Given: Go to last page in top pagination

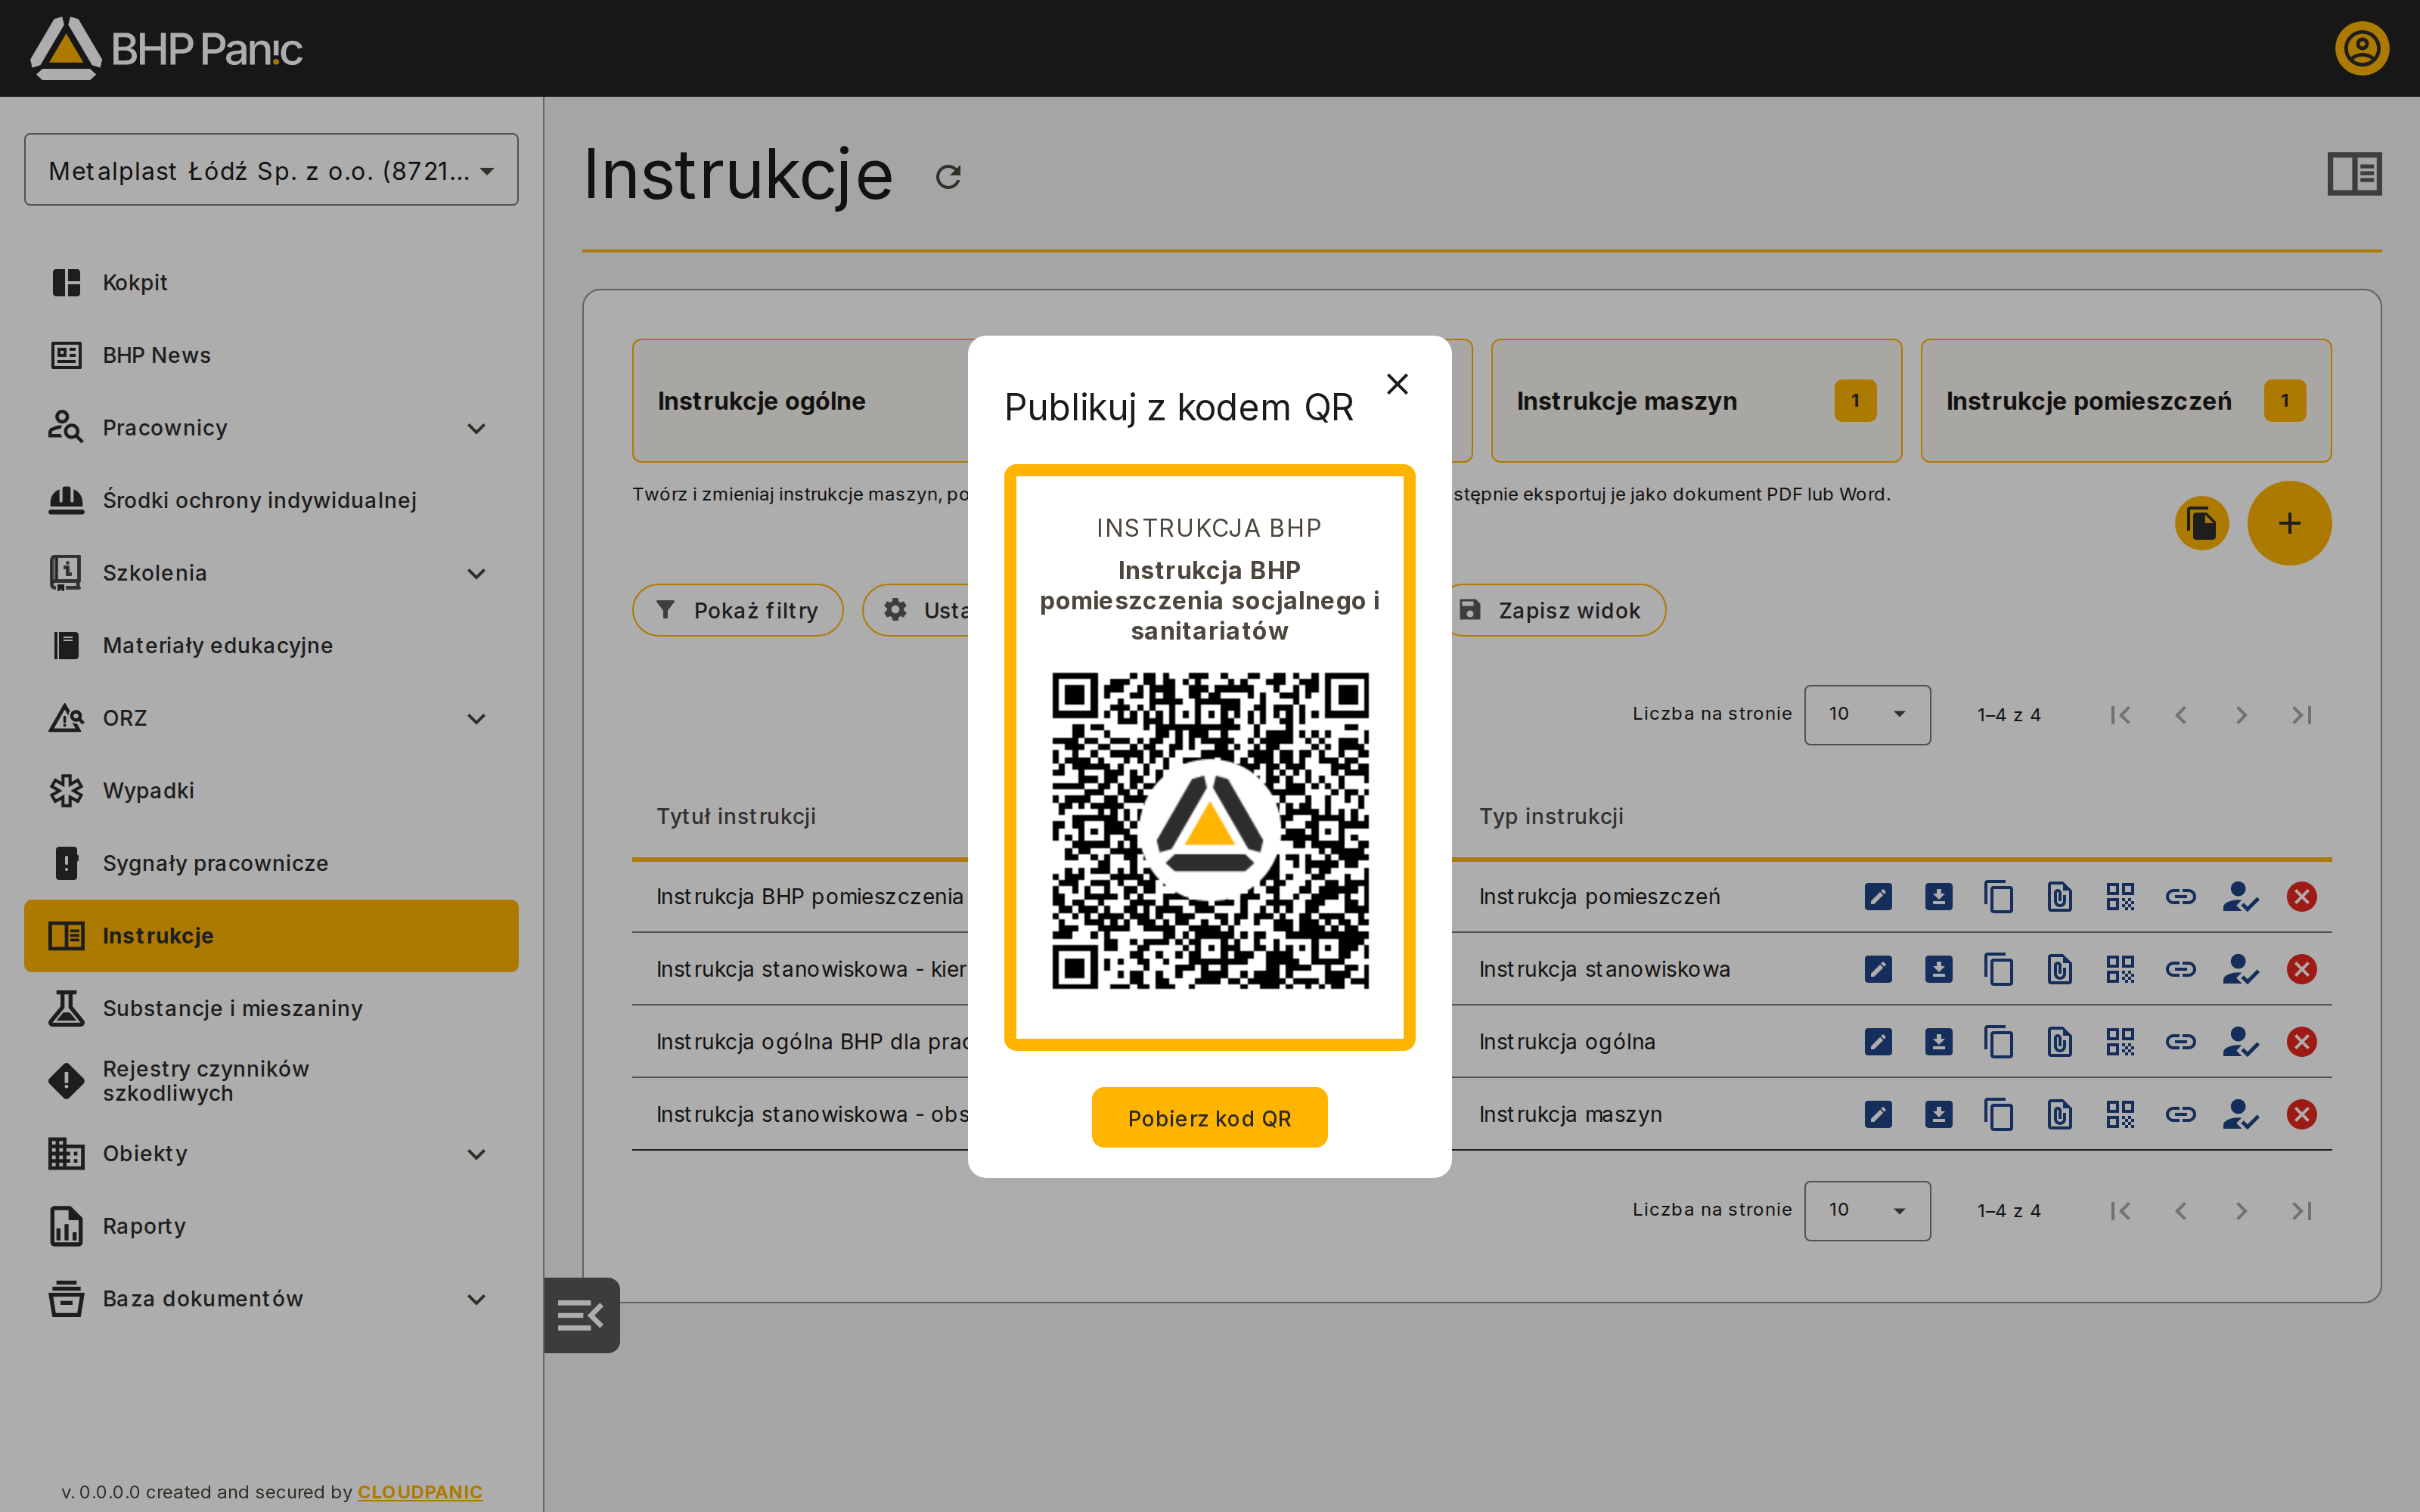Looking at the screenshot, I should tap(2302, 715).
